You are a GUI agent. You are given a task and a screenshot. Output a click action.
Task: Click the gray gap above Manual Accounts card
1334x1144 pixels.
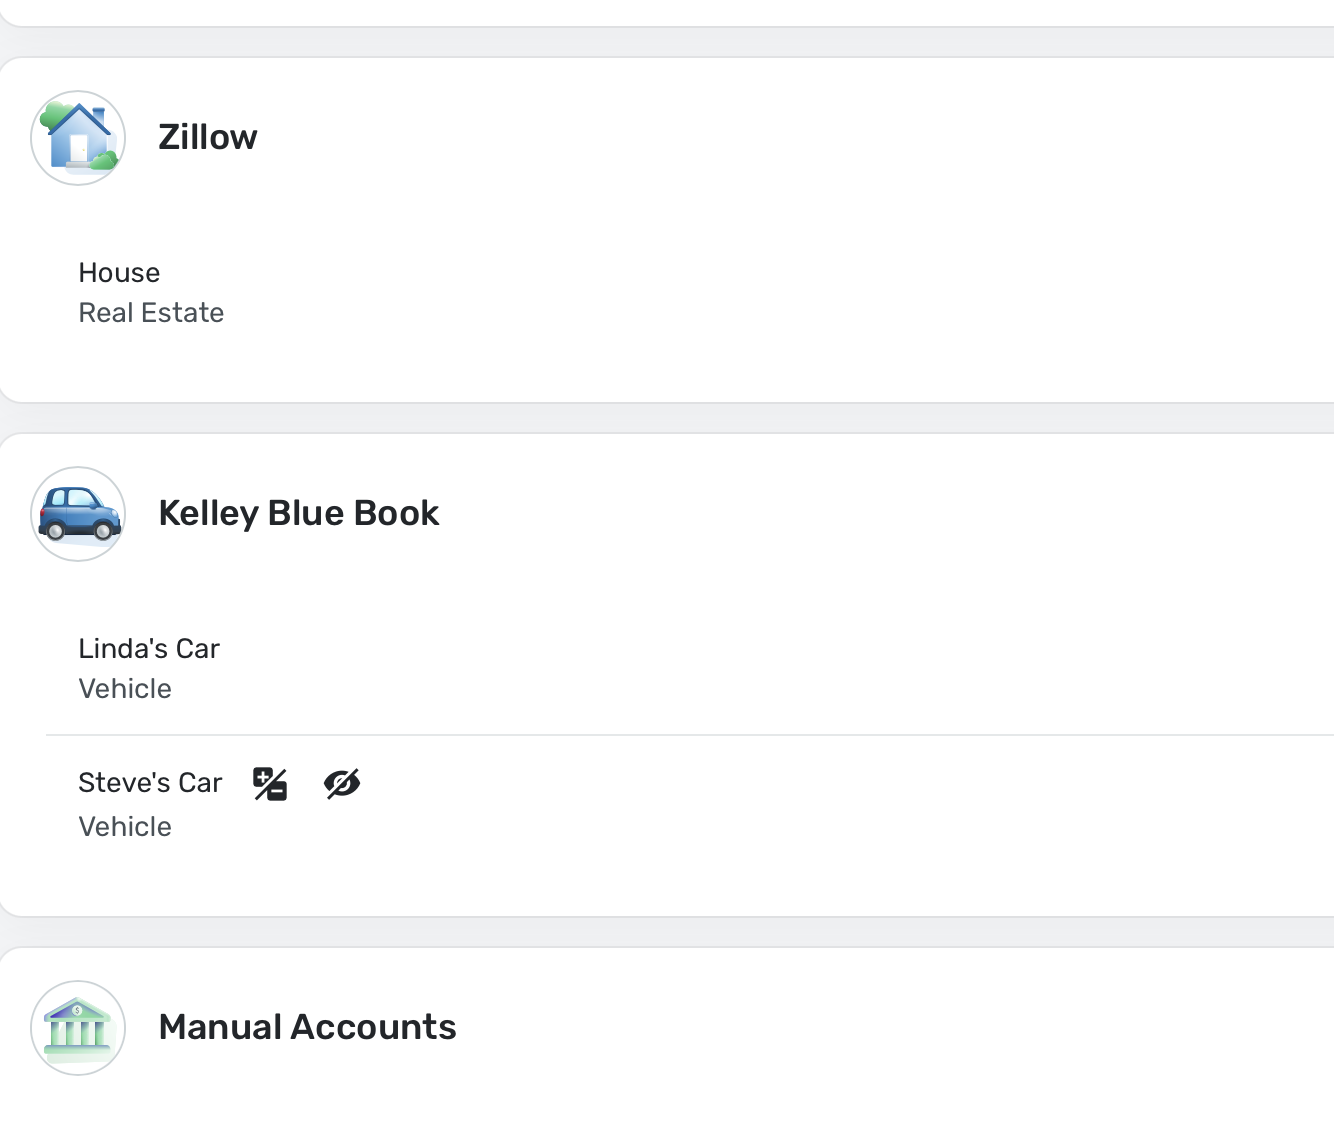pyautogui.click(x=667, y=932)
